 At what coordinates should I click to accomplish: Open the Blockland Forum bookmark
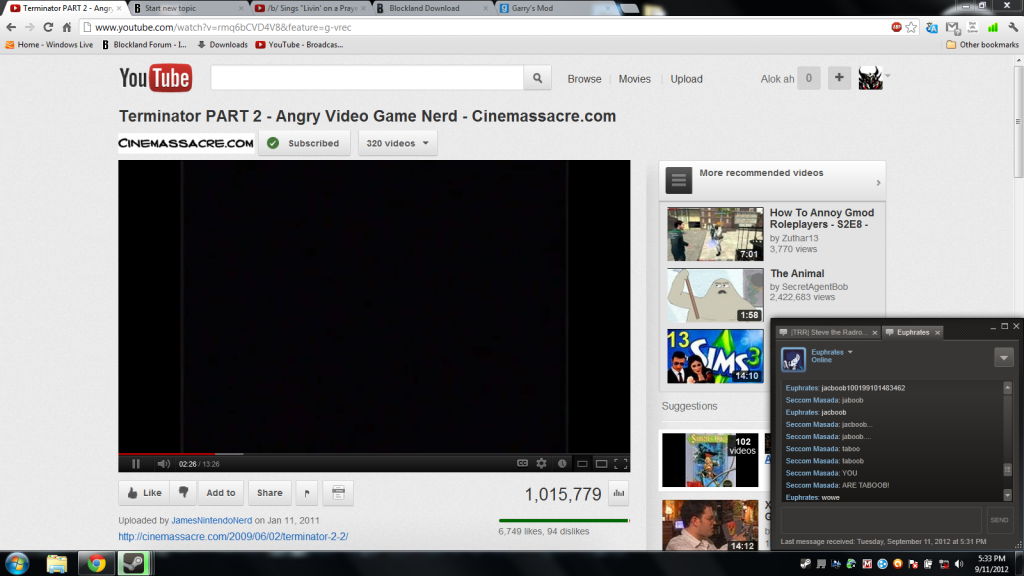click(x=144, y=44)
